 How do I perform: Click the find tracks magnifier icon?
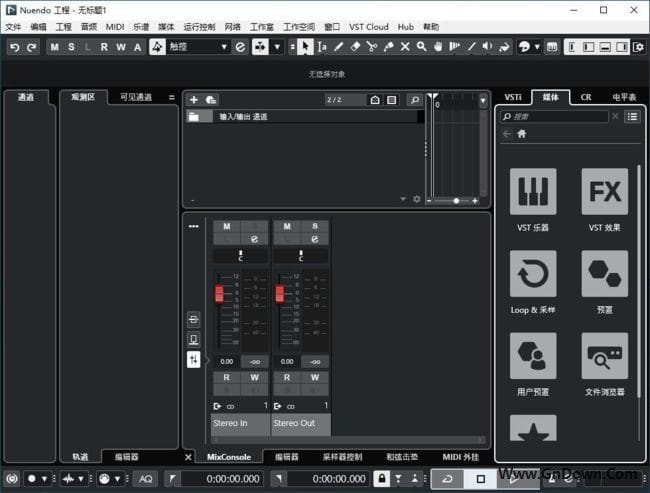pos(415,100)
